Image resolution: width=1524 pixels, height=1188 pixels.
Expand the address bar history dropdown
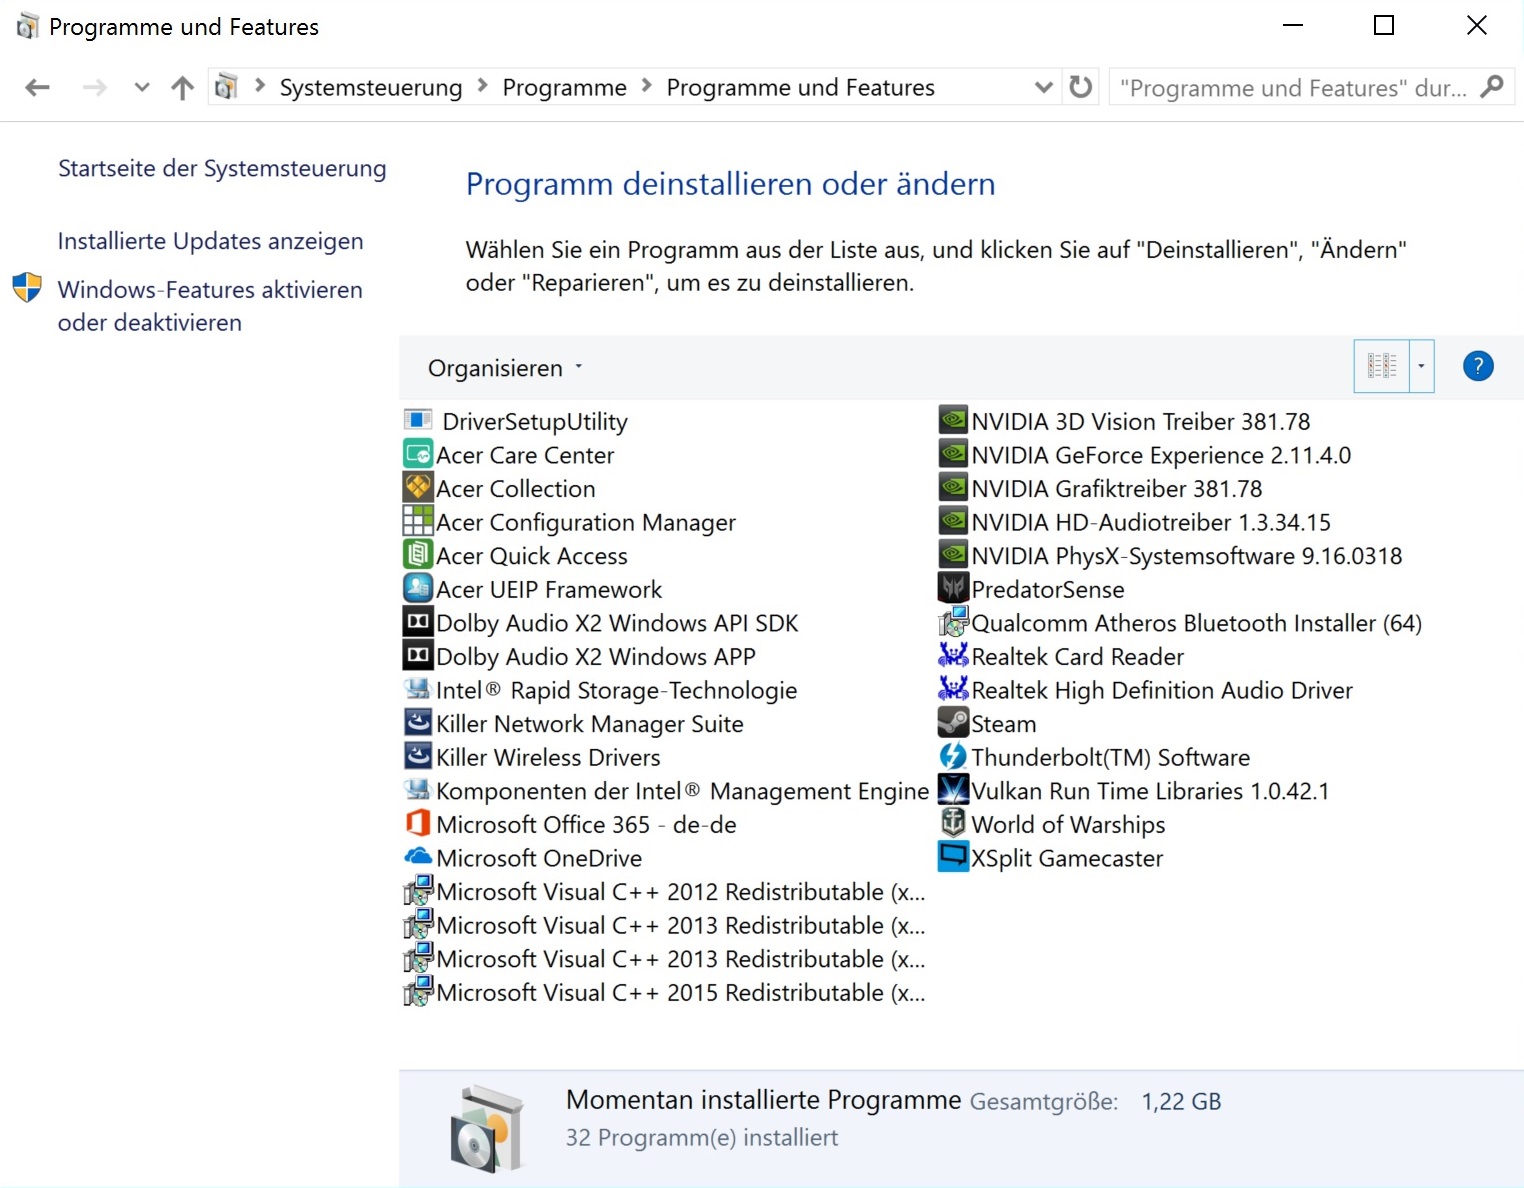pos(1043,87)
